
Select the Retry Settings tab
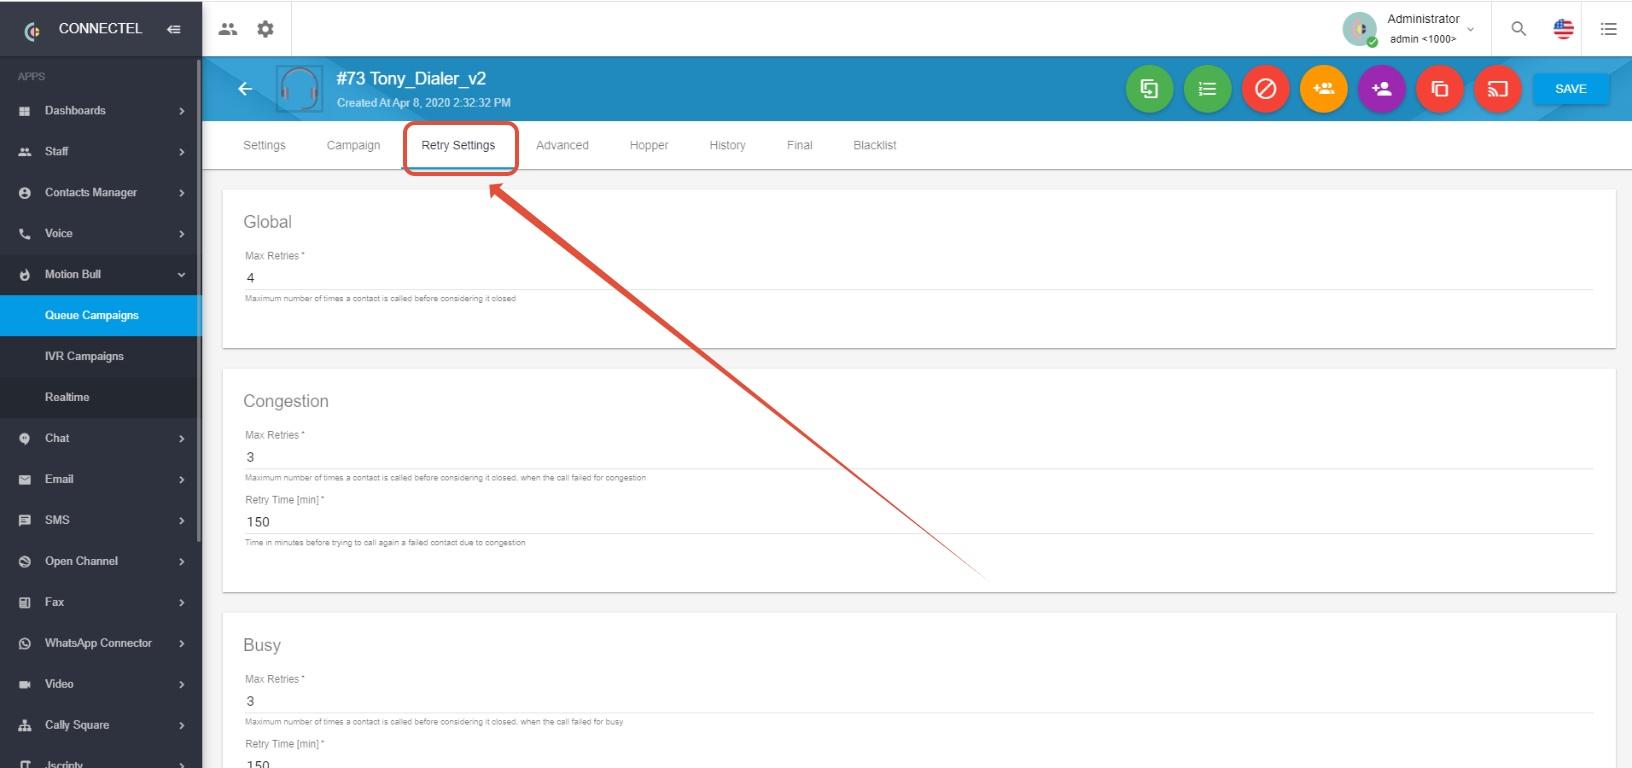458,145
